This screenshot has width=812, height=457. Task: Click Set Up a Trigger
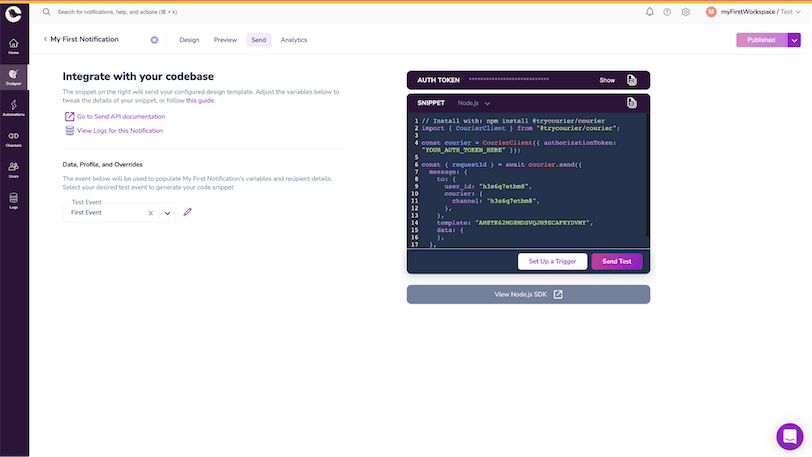pos(552,261)
